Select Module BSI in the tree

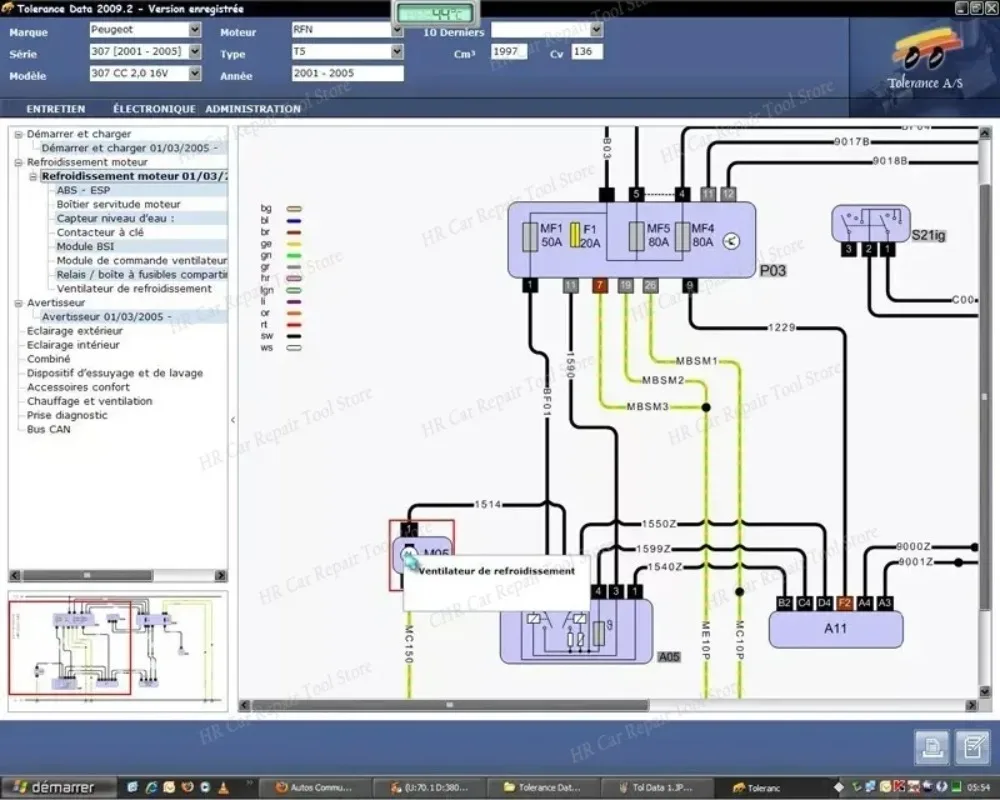point(85,246)
